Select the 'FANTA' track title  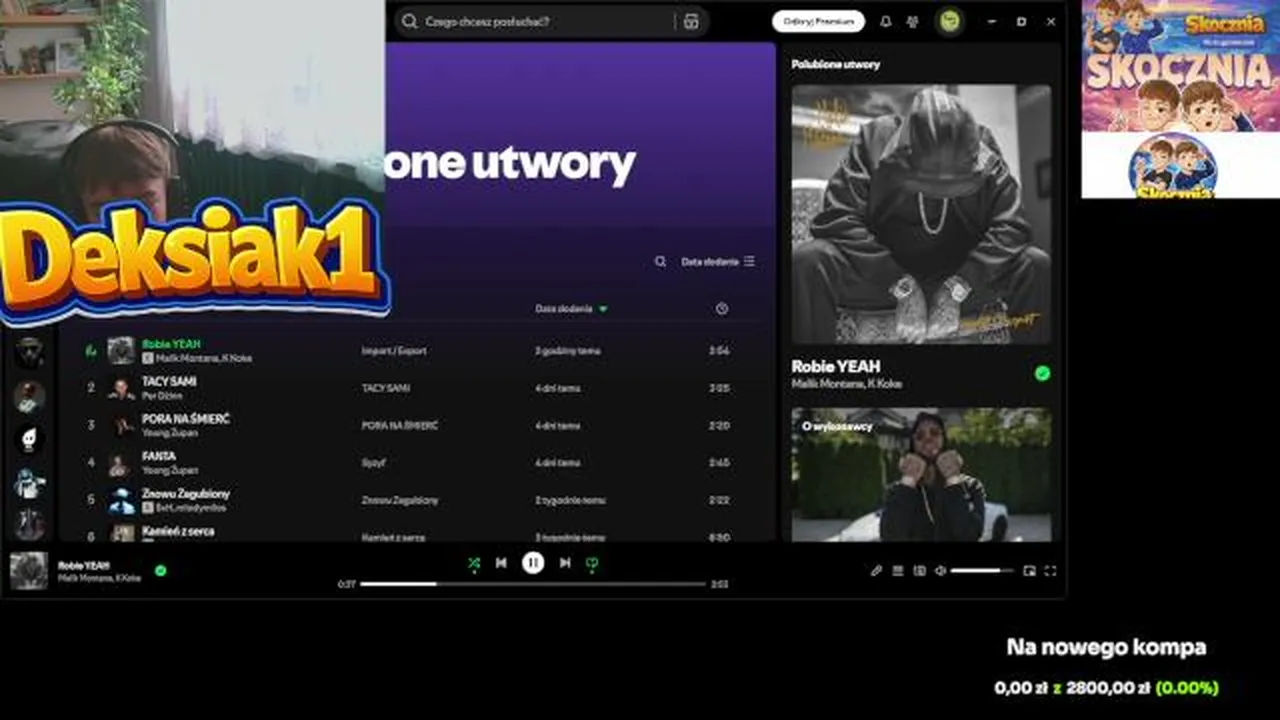coord(159,456)
